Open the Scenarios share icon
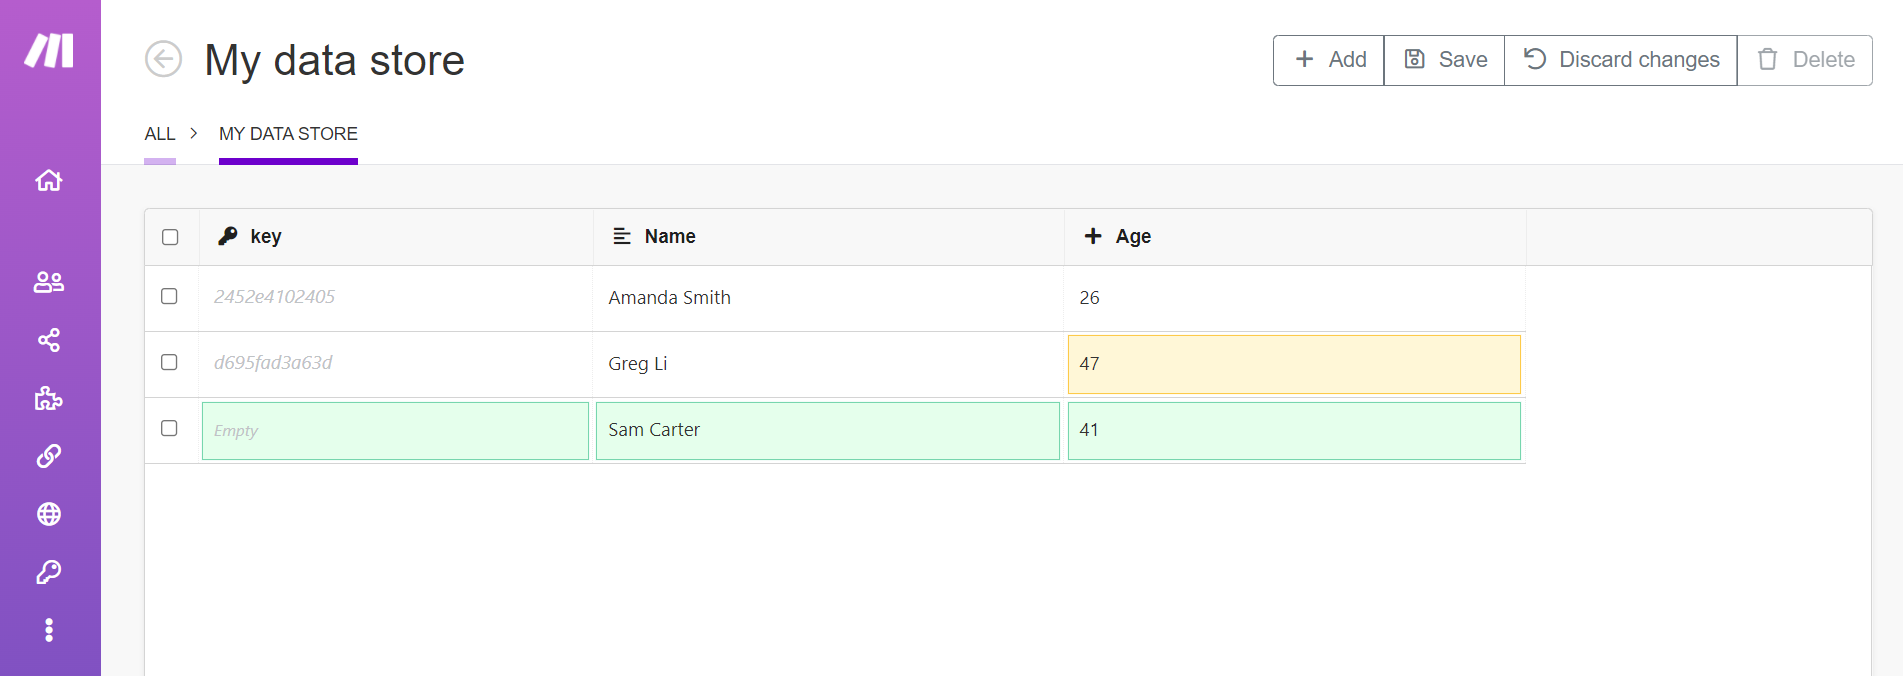 pos(49,340)
